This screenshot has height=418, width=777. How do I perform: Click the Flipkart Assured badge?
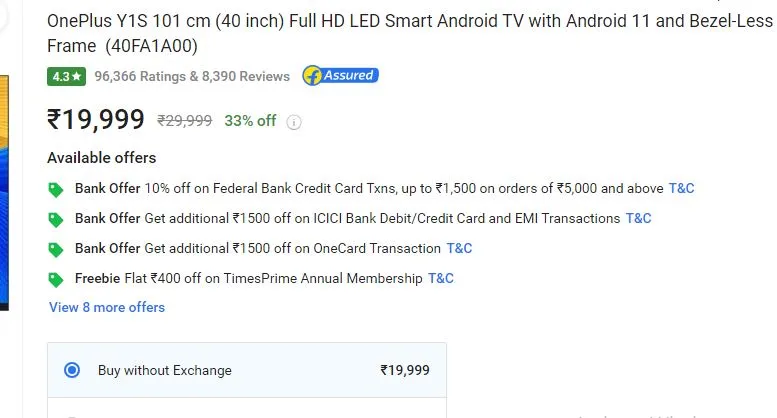[341, 76]
